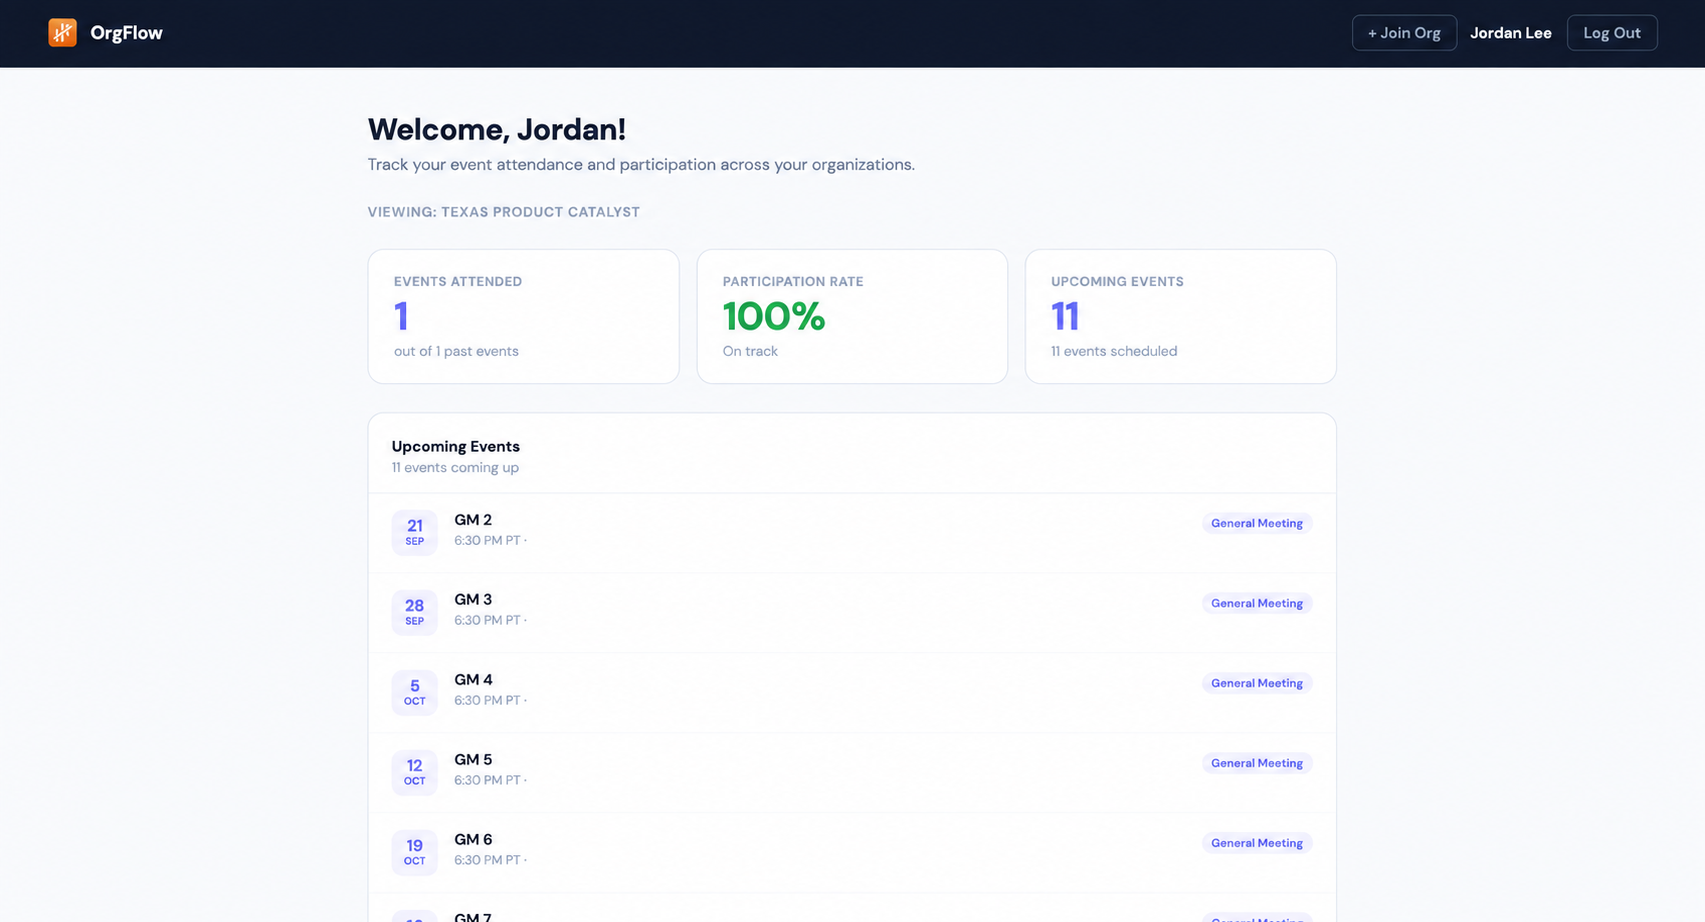Viewport: 1705px width, 922px height.
Task: Click the 'out of 1 past events' text
Action: coord(456,351)
